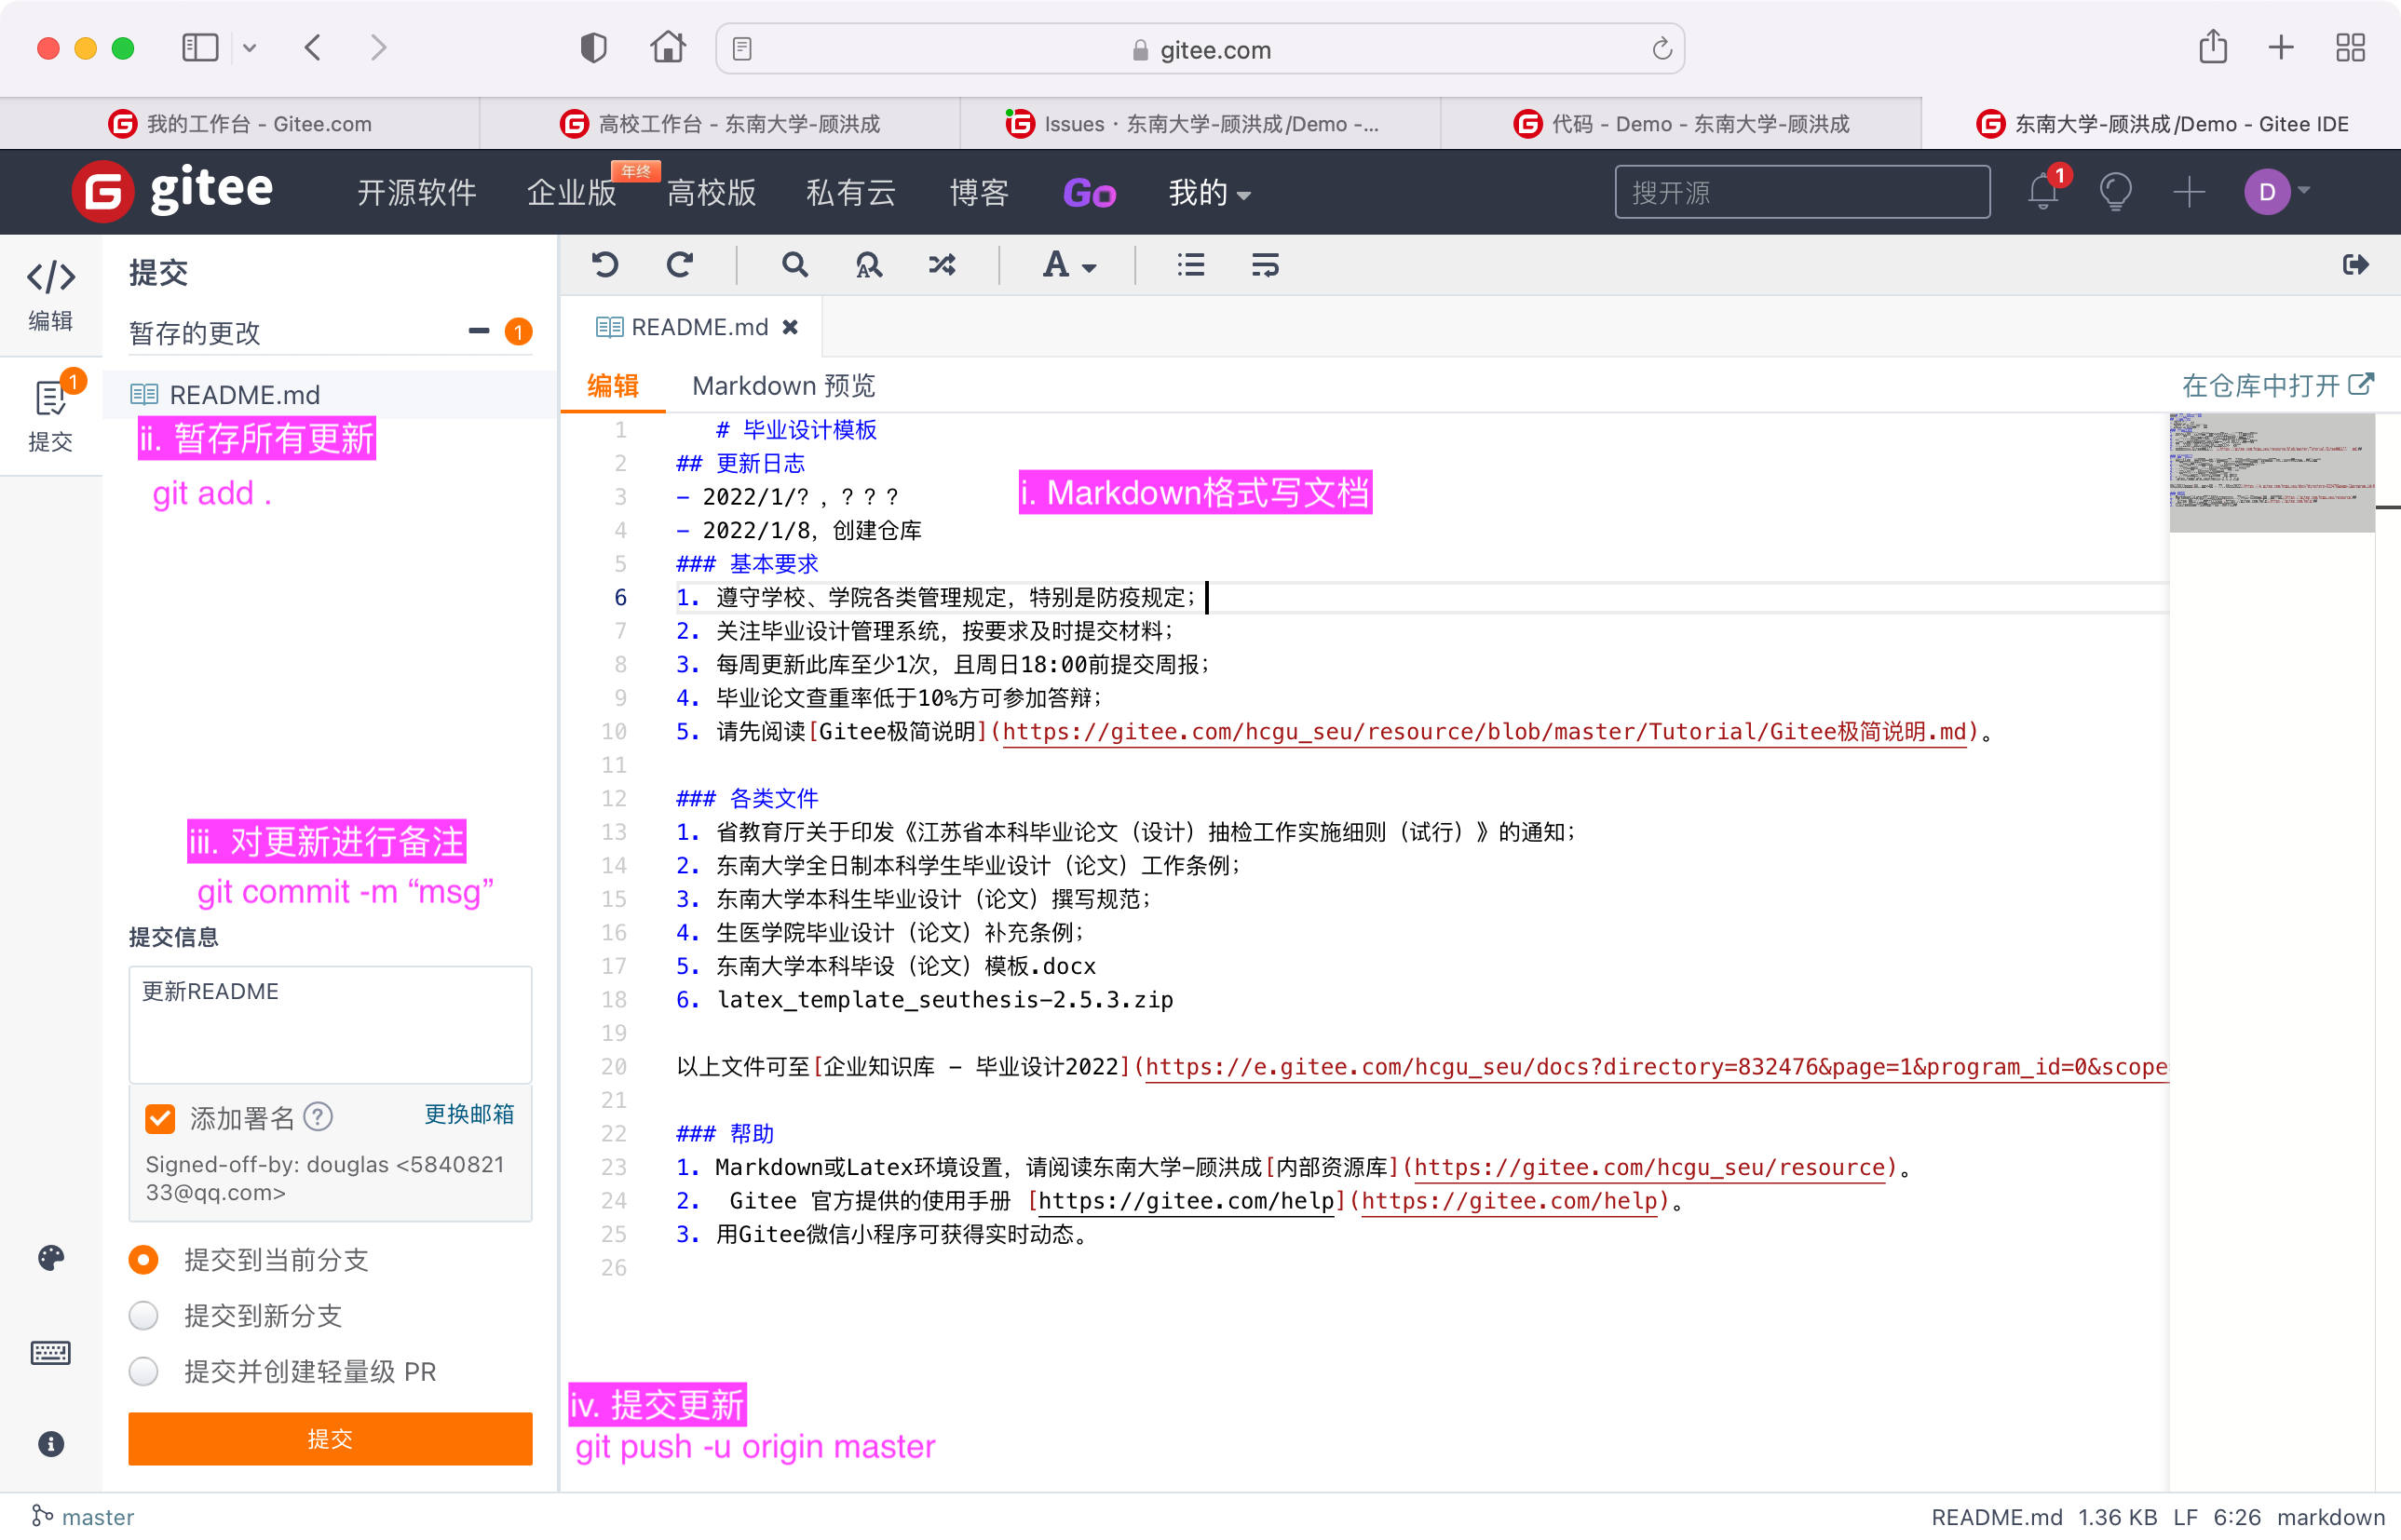Click the redo icon in editor toolbar
The width and height of the screenshot is (2401, 1540).
click(x=680, y=265)
